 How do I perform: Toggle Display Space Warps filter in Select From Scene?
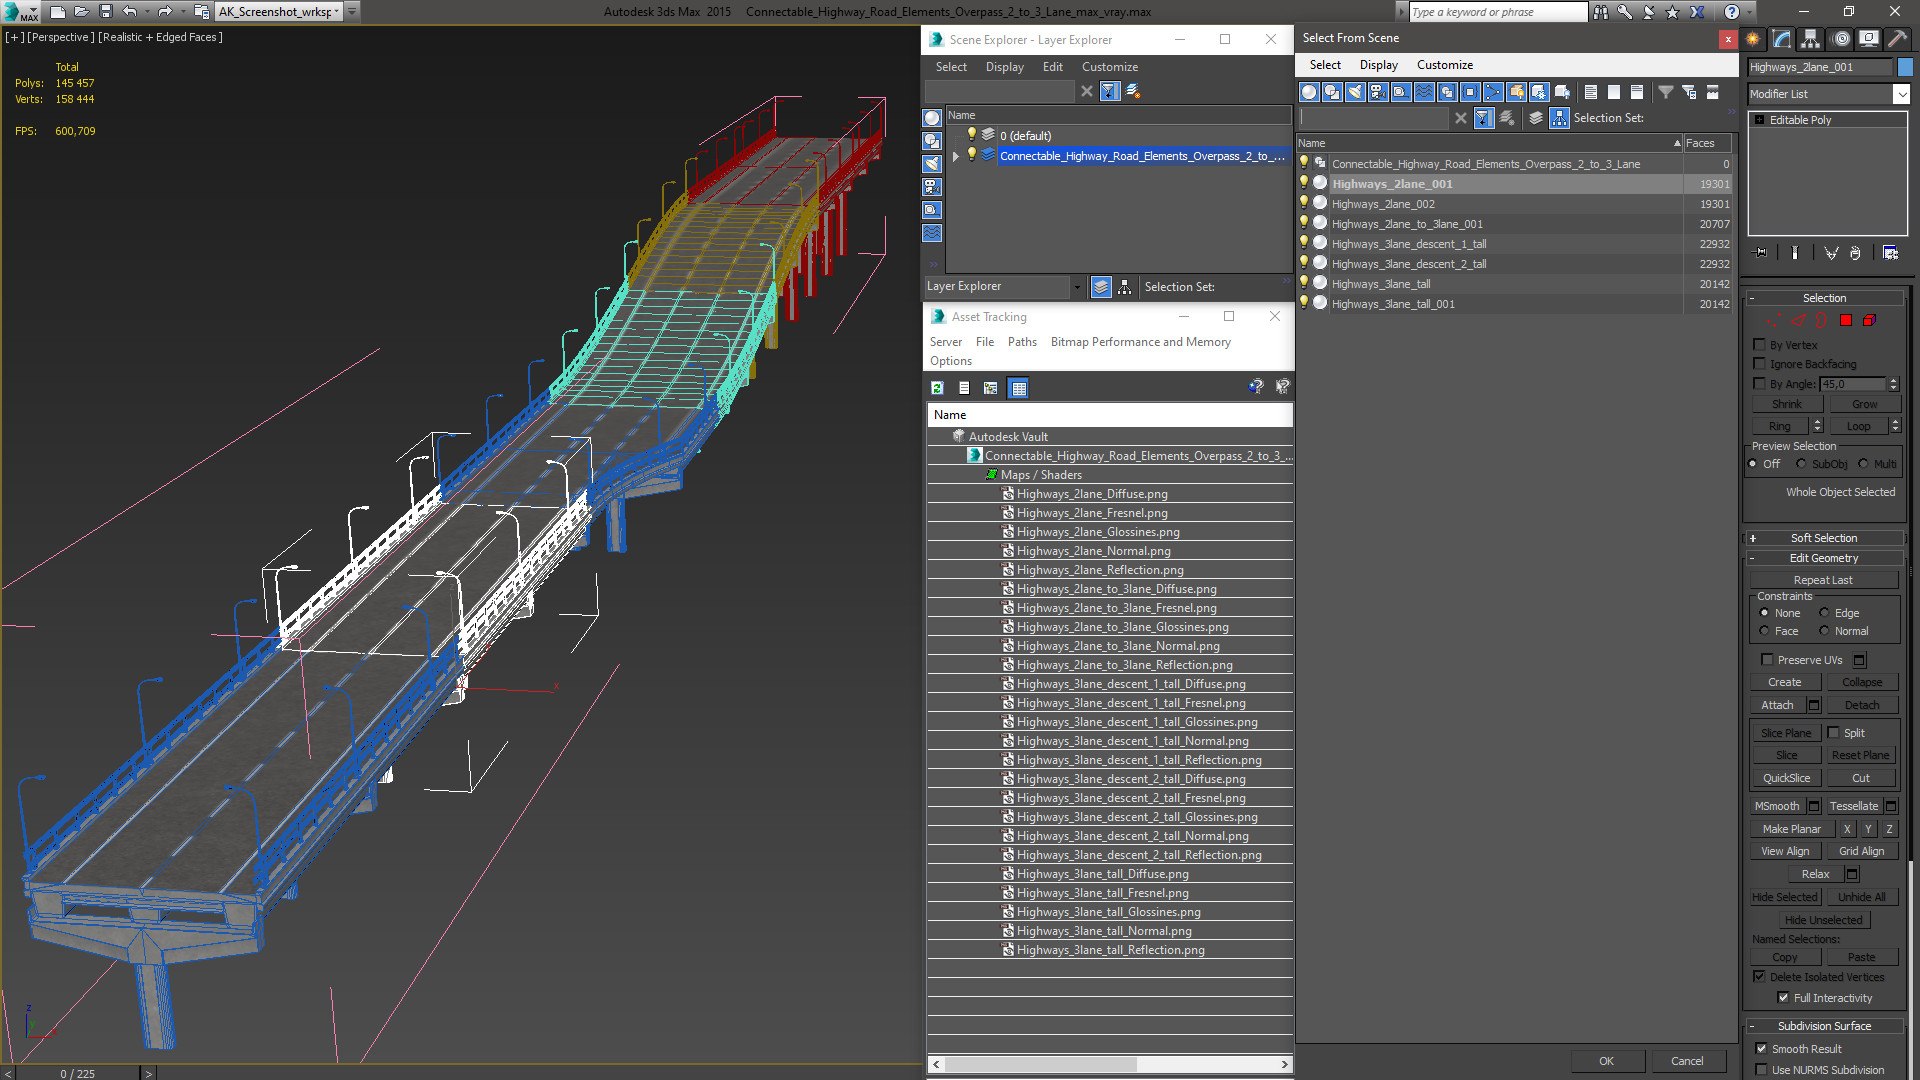[x=1424, y=92]
